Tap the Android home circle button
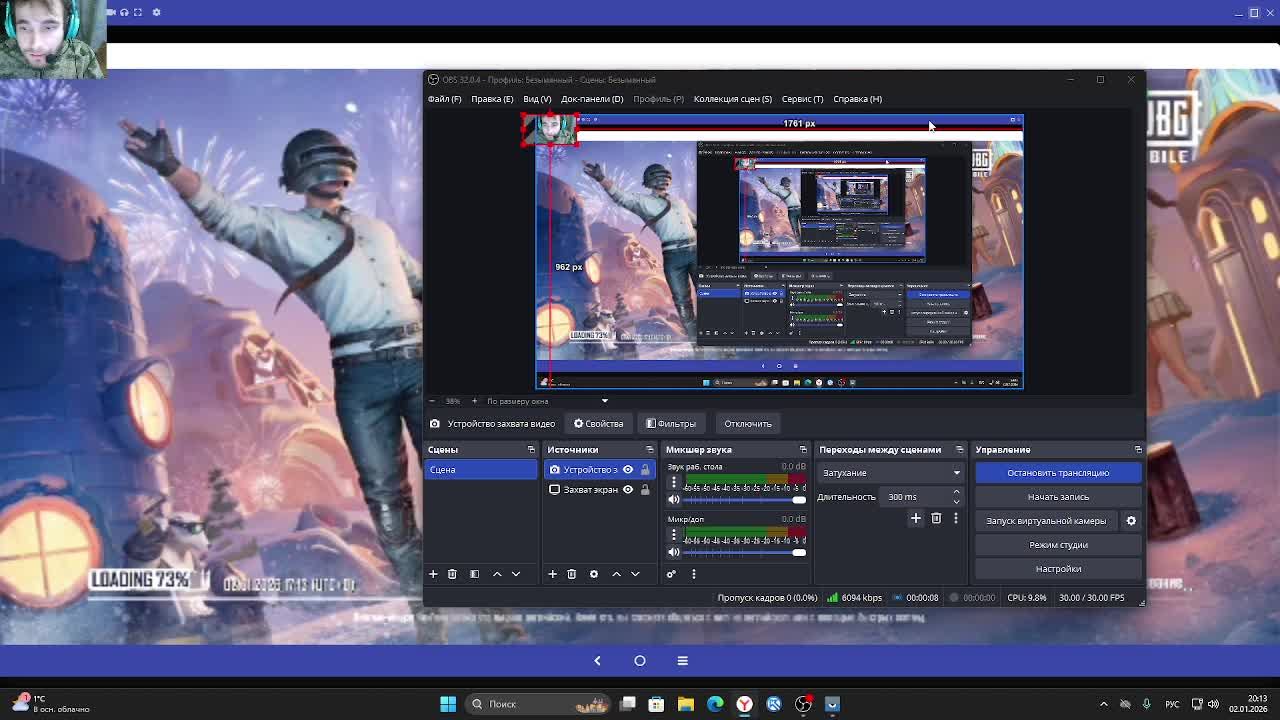 point(640,660)
